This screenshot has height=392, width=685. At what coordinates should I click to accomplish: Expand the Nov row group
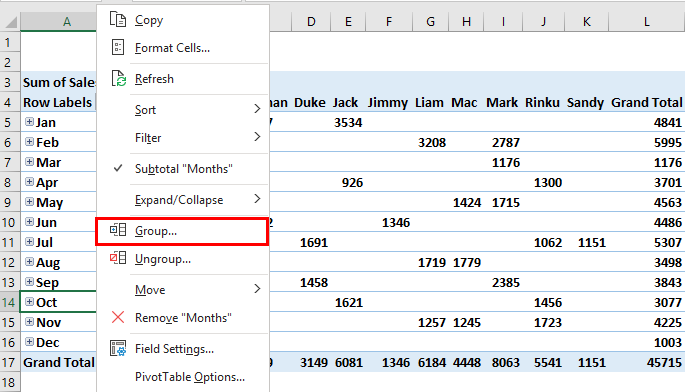point(29,322)
